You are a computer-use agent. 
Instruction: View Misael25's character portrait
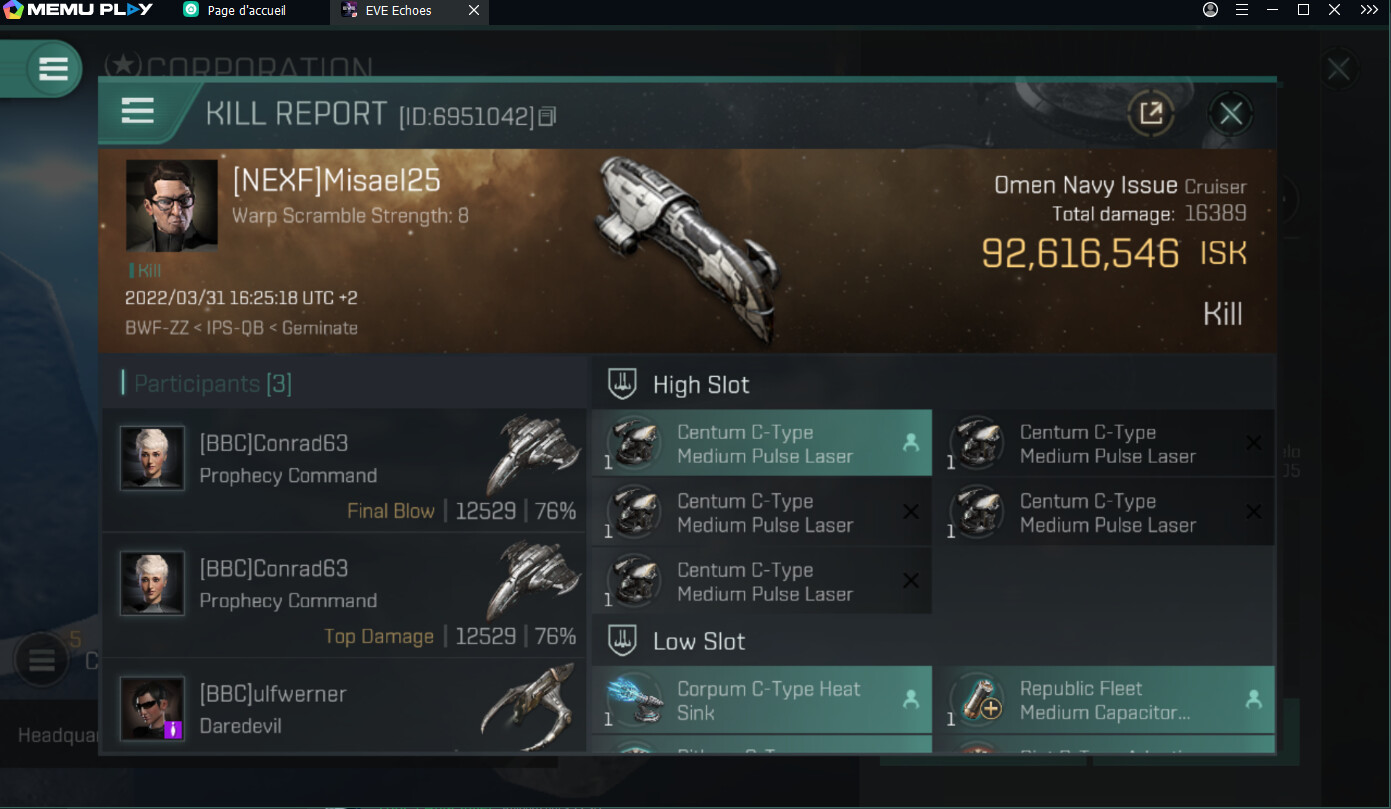click(171, 205)
